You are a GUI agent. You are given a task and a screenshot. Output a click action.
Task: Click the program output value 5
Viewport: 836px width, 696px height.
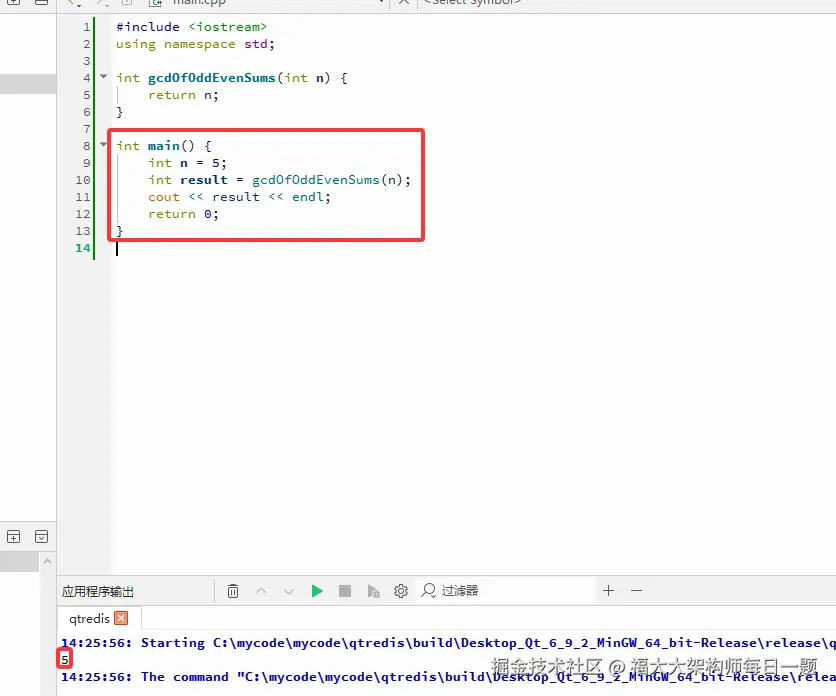(x=65, y=660)
